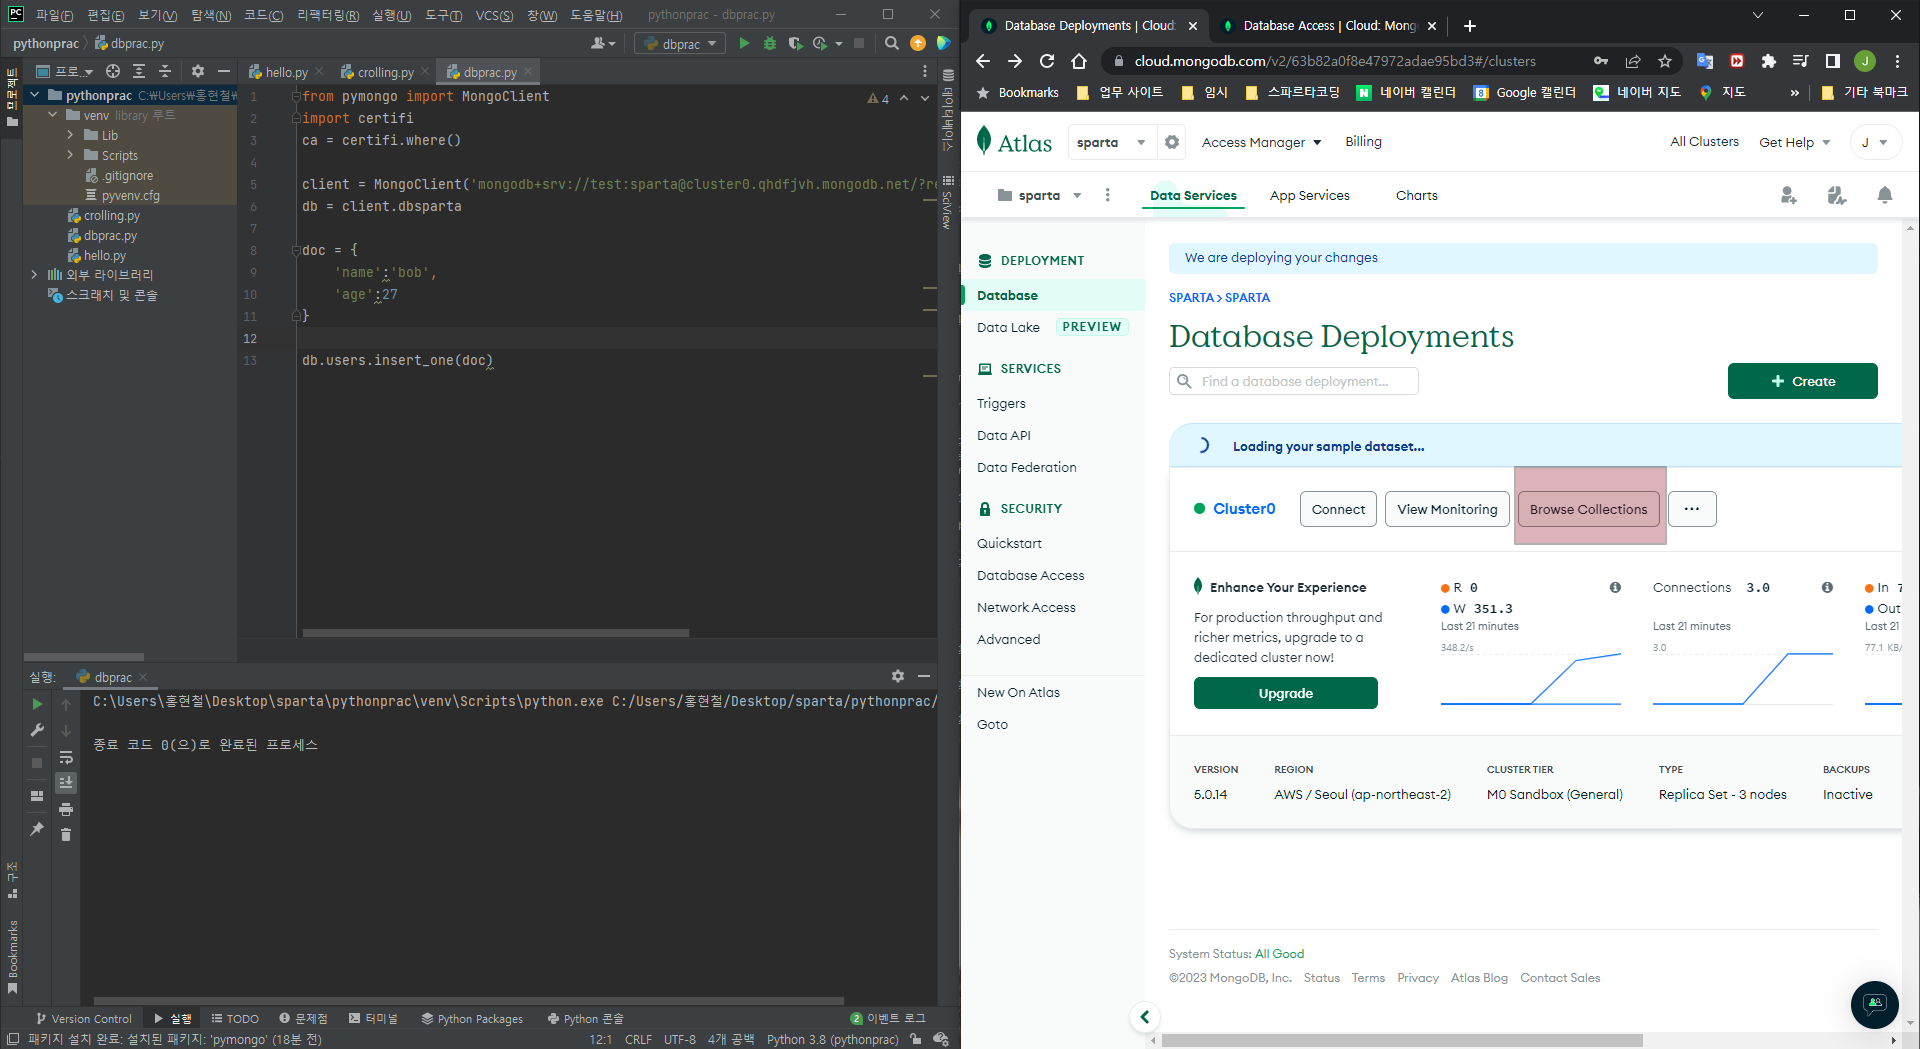Screen dimensions: 1920x1049
Task: Open run configuration wrench in Run panel
Action: (x=37, y=730)
